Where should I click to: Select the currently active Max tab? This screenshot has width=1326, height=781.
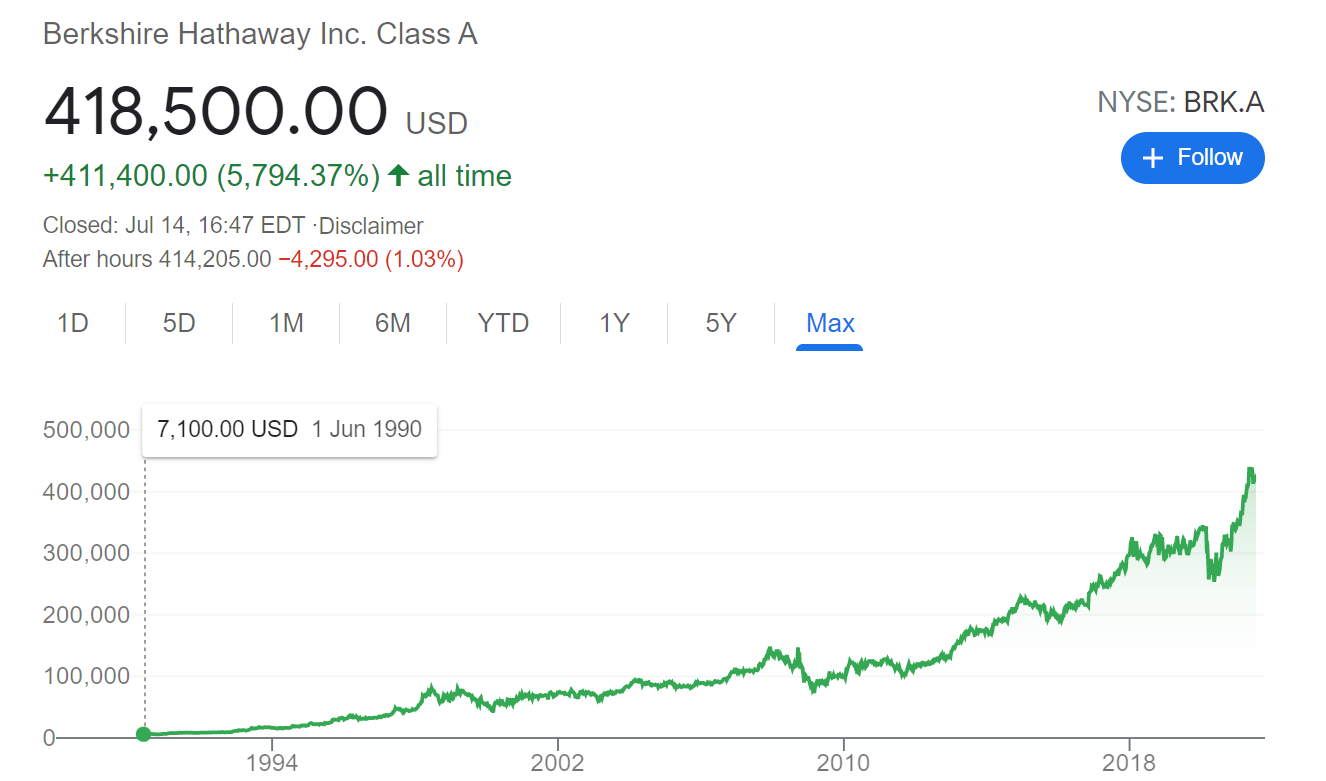[x=830, y=322]
